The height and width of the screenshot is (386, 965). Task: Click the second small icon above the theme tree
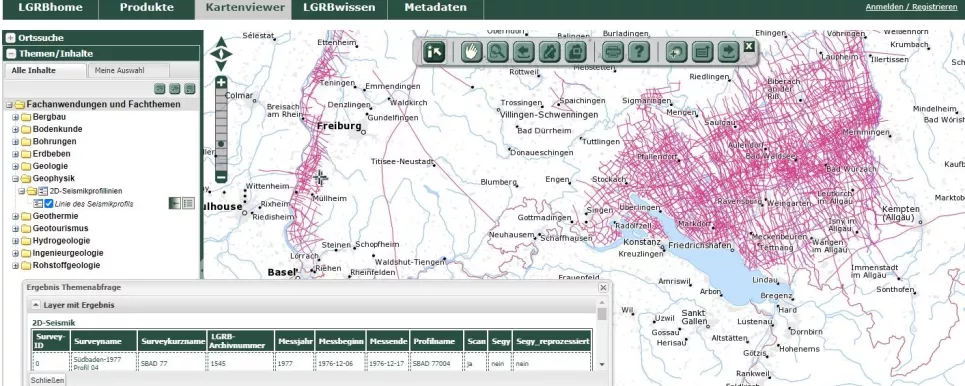tap(175, 89)
